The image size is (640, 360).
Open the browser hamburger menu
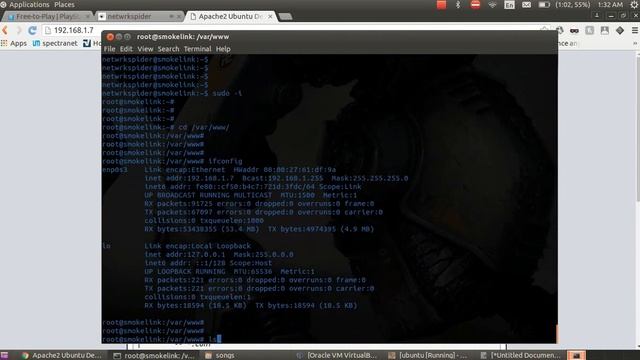(x=635, y=30)
